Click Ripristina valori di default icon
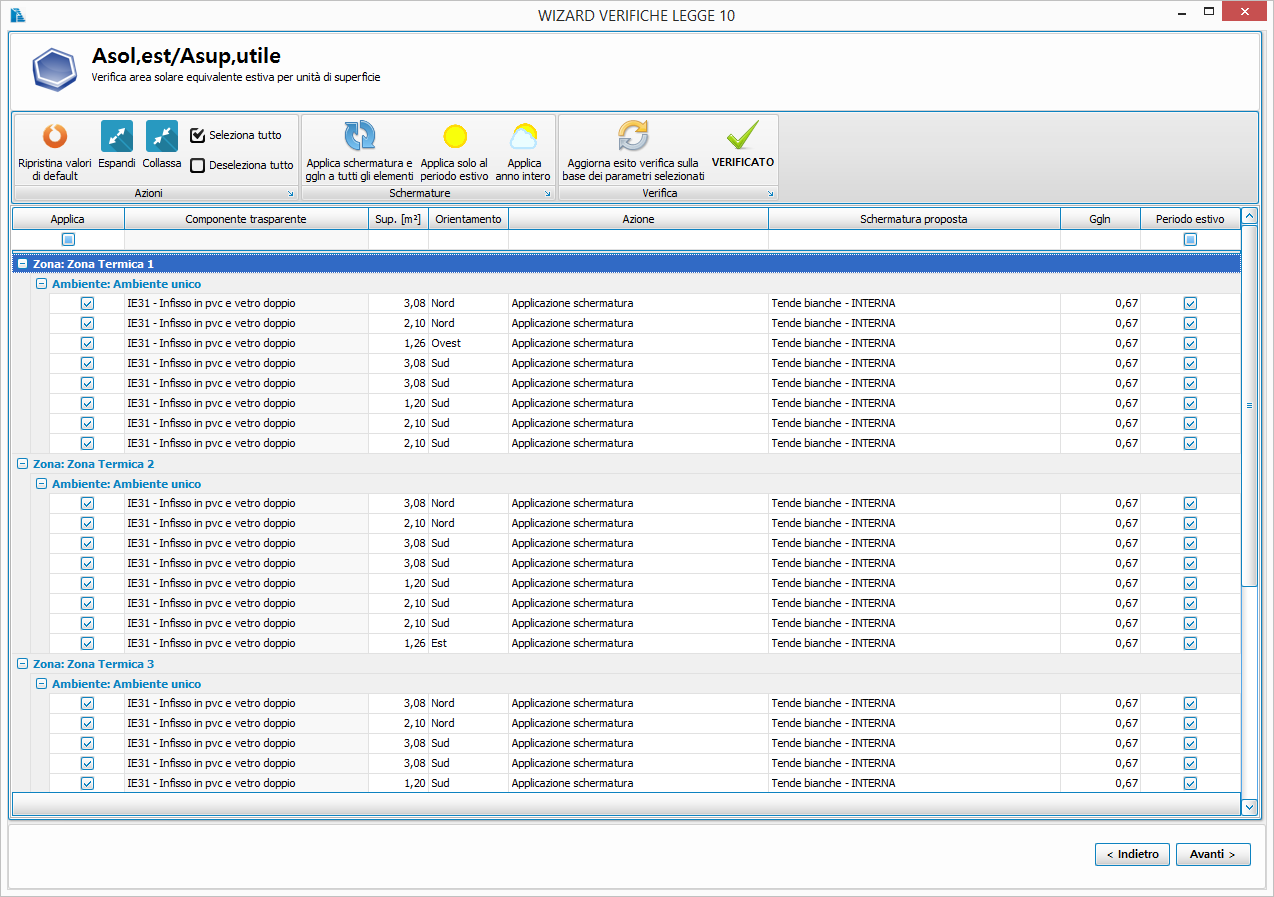Screen dimensions: 1274x897 tap(54, 137)
